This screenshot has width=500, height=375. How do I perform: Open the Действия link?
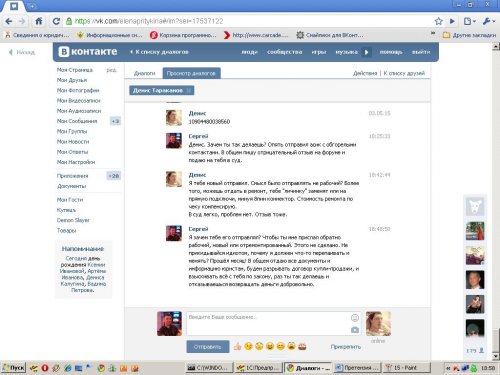(x=365, y=73)
